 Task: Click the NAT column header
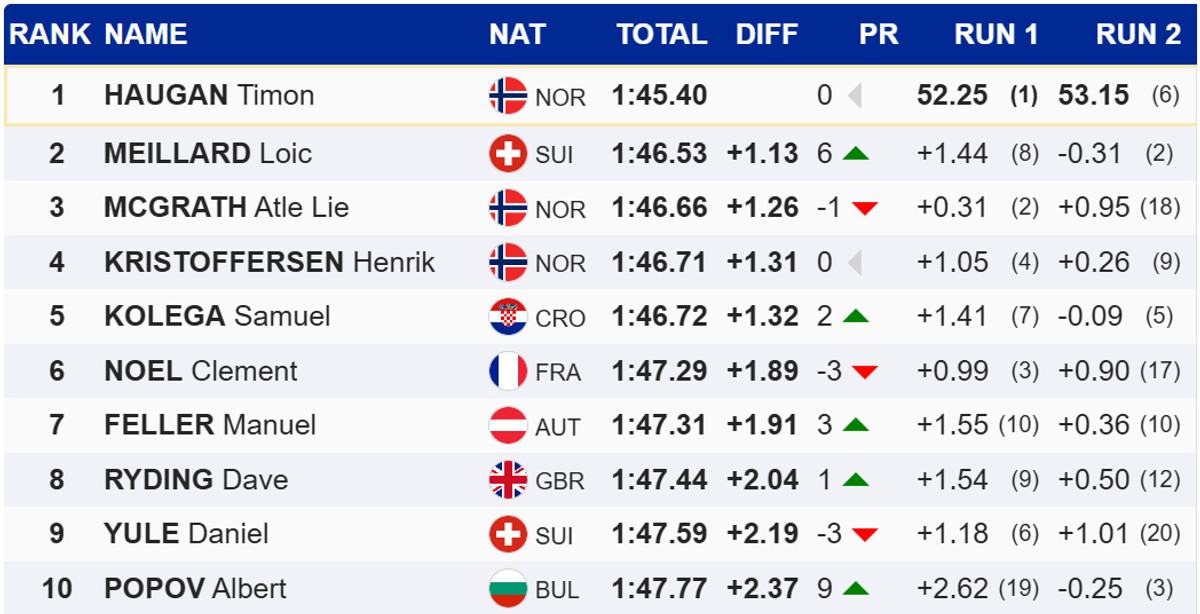tap(517, 34)
